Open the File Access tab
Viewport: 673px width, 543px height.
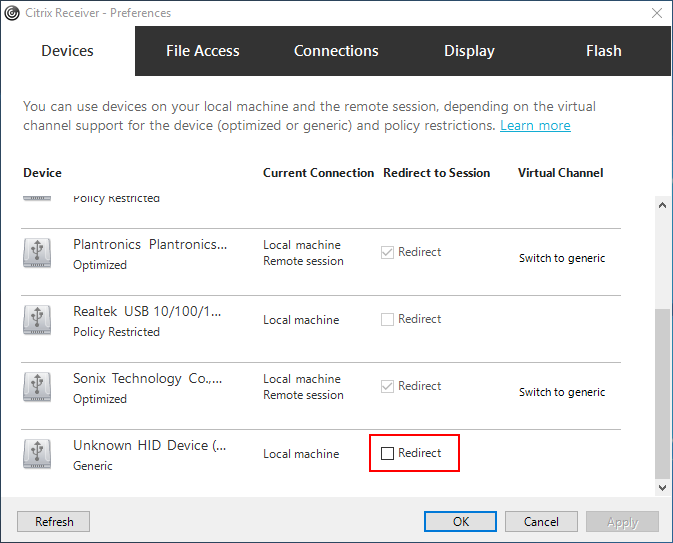[203, 51]
